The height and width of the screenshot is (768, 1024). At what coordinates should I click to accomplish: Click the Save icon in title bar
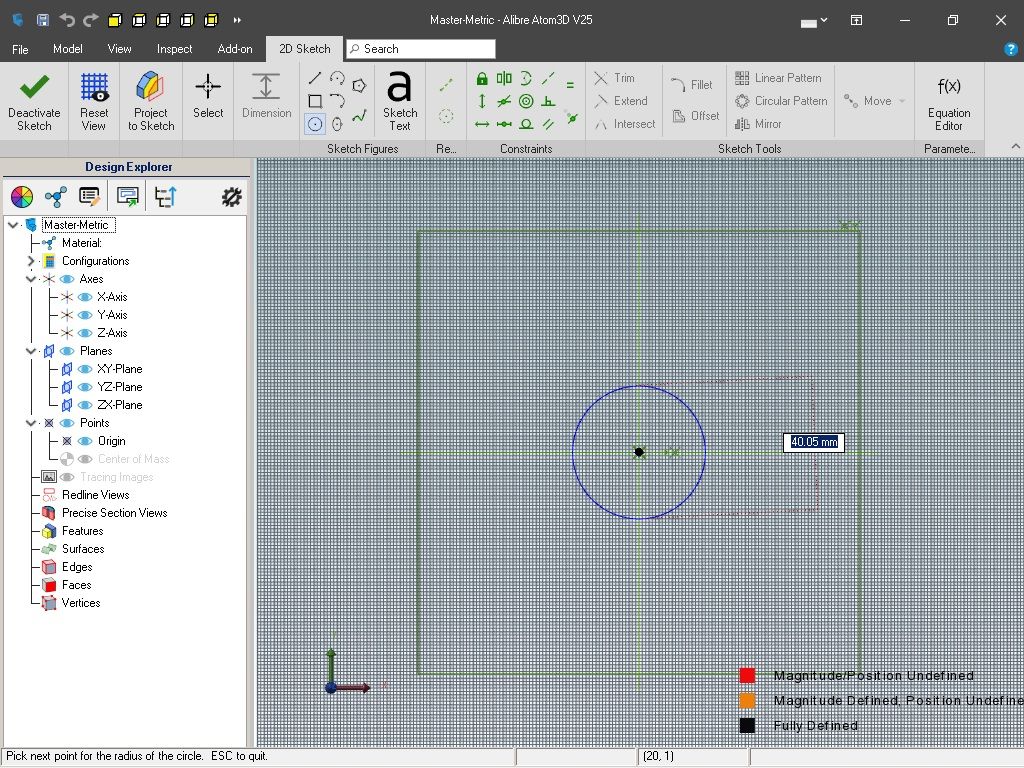43,20
